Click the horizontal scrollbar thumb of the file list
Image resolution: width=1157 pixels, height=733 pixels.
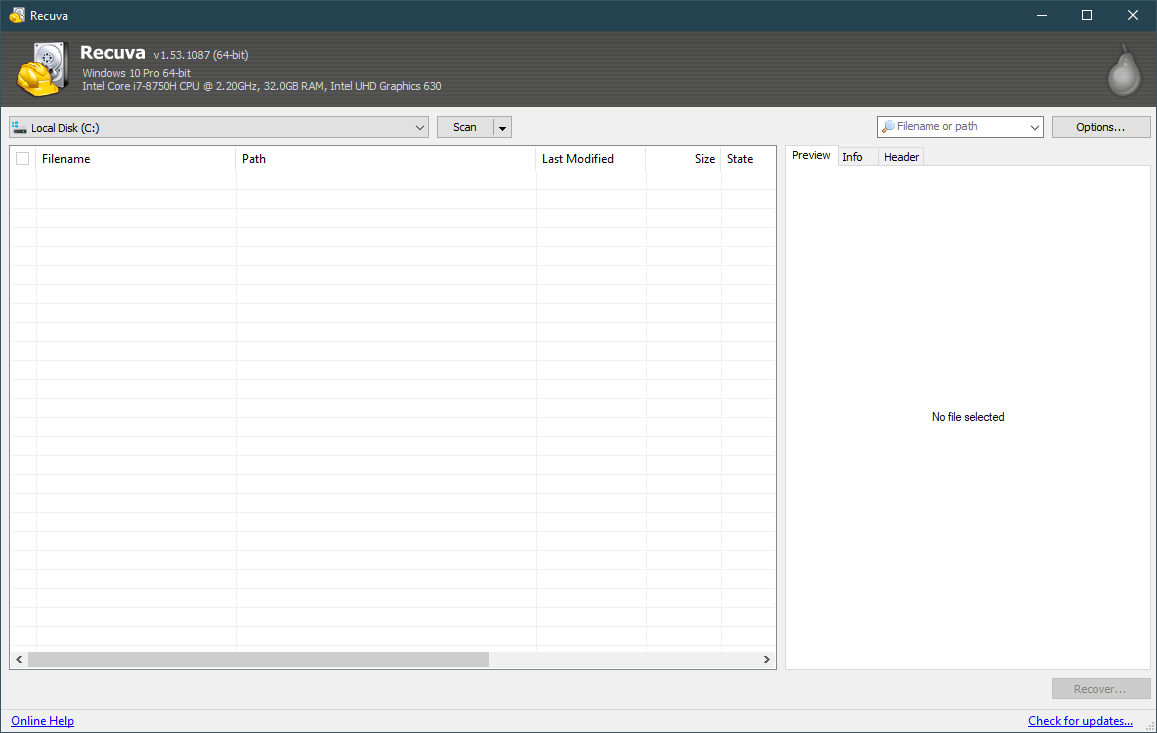point(258,660)
